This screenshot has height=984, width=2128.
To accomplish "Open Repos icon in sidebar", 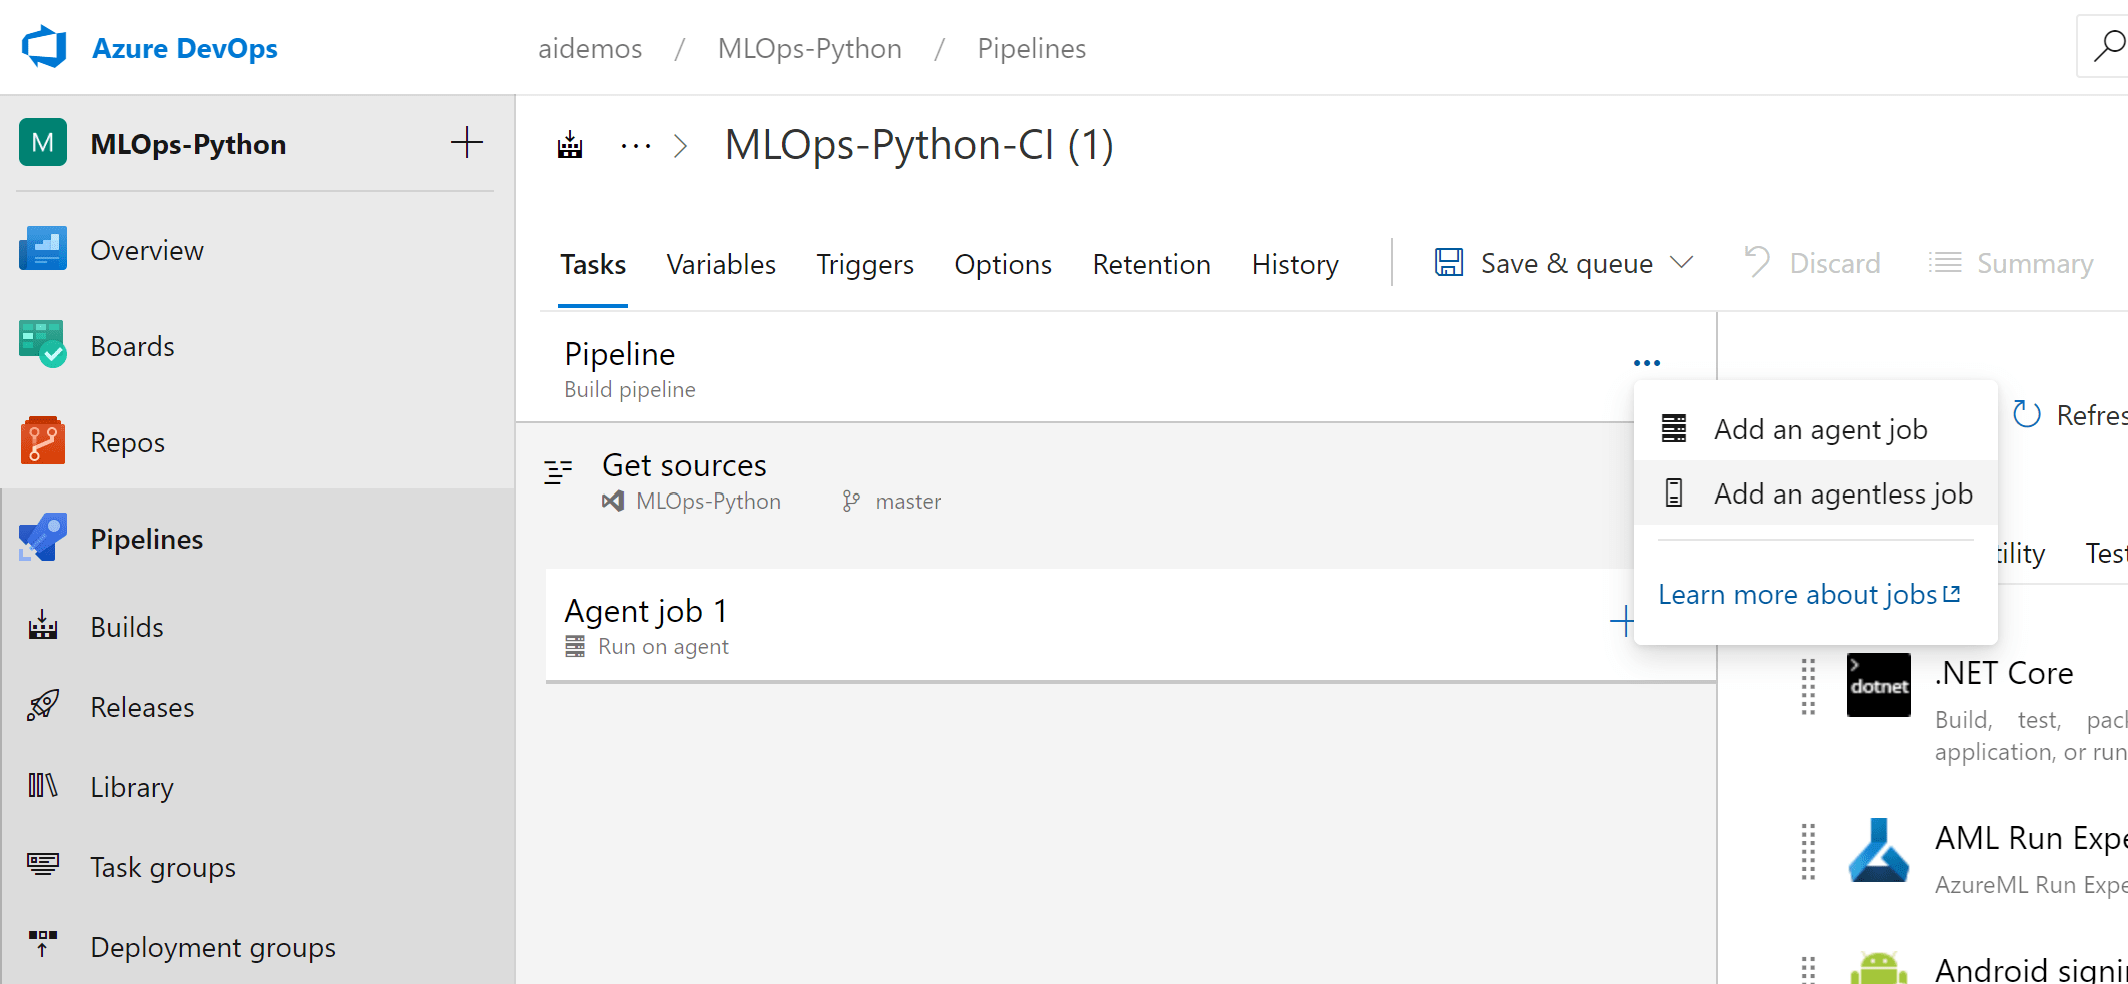I will coord(43,441).
